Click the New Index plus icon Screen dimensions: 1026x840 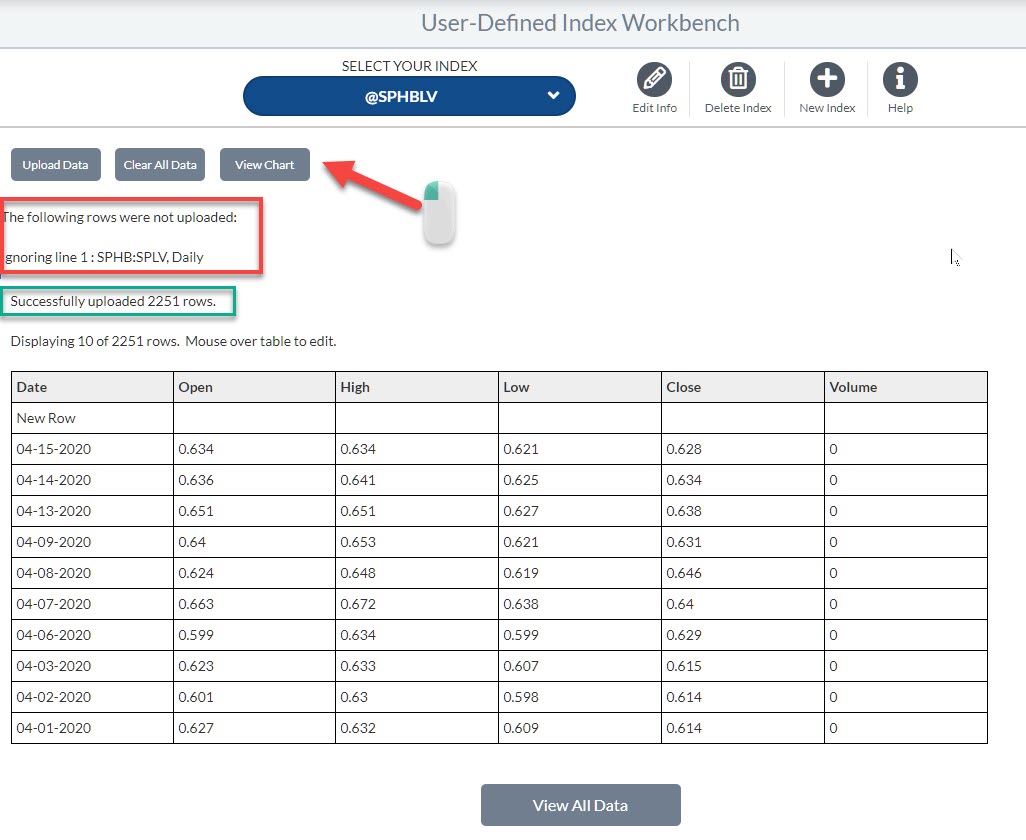[827, 80]
